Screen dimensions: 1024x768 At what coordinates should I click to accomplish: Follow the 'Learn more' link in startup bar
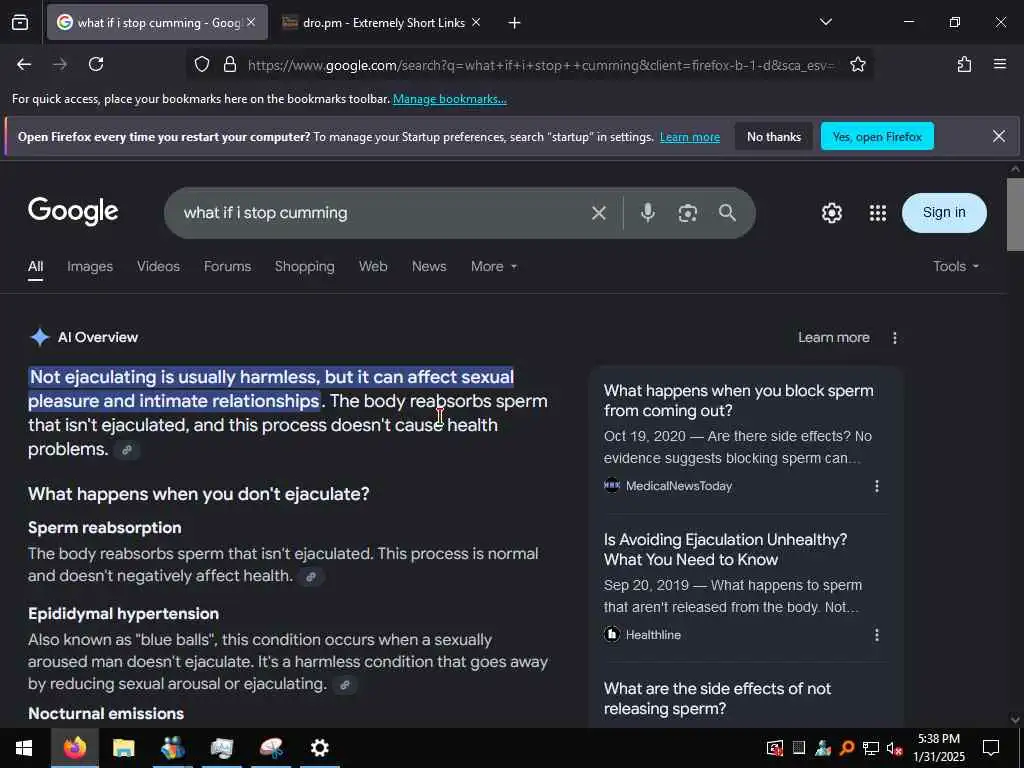(690, 137)
